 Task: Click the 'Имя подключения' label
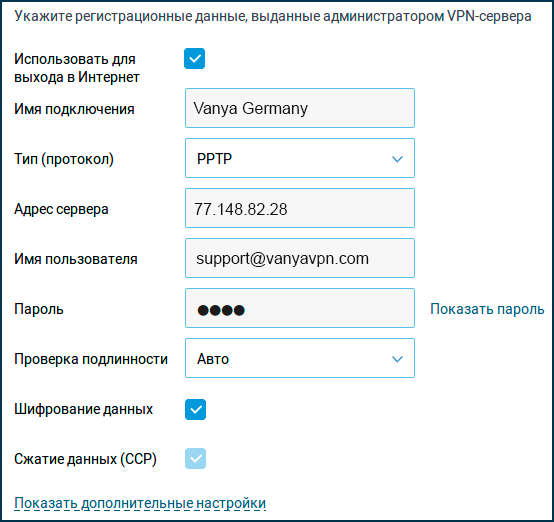(74, 109)
